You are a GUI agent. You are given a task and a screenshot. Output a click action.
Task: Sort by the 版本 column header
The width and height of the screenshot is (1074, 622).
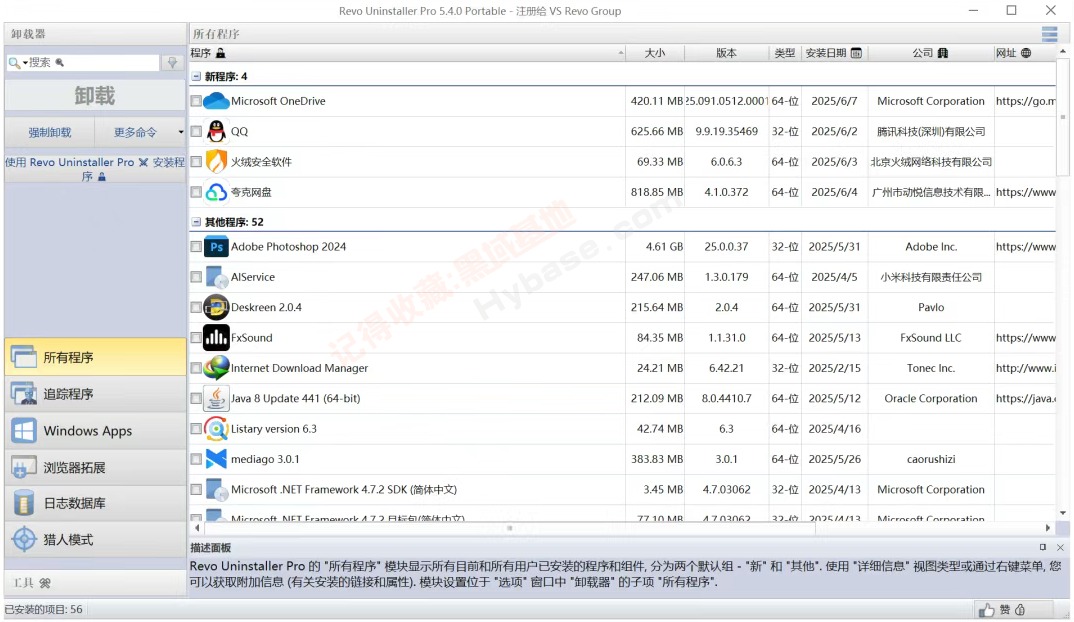click(726, 53)
